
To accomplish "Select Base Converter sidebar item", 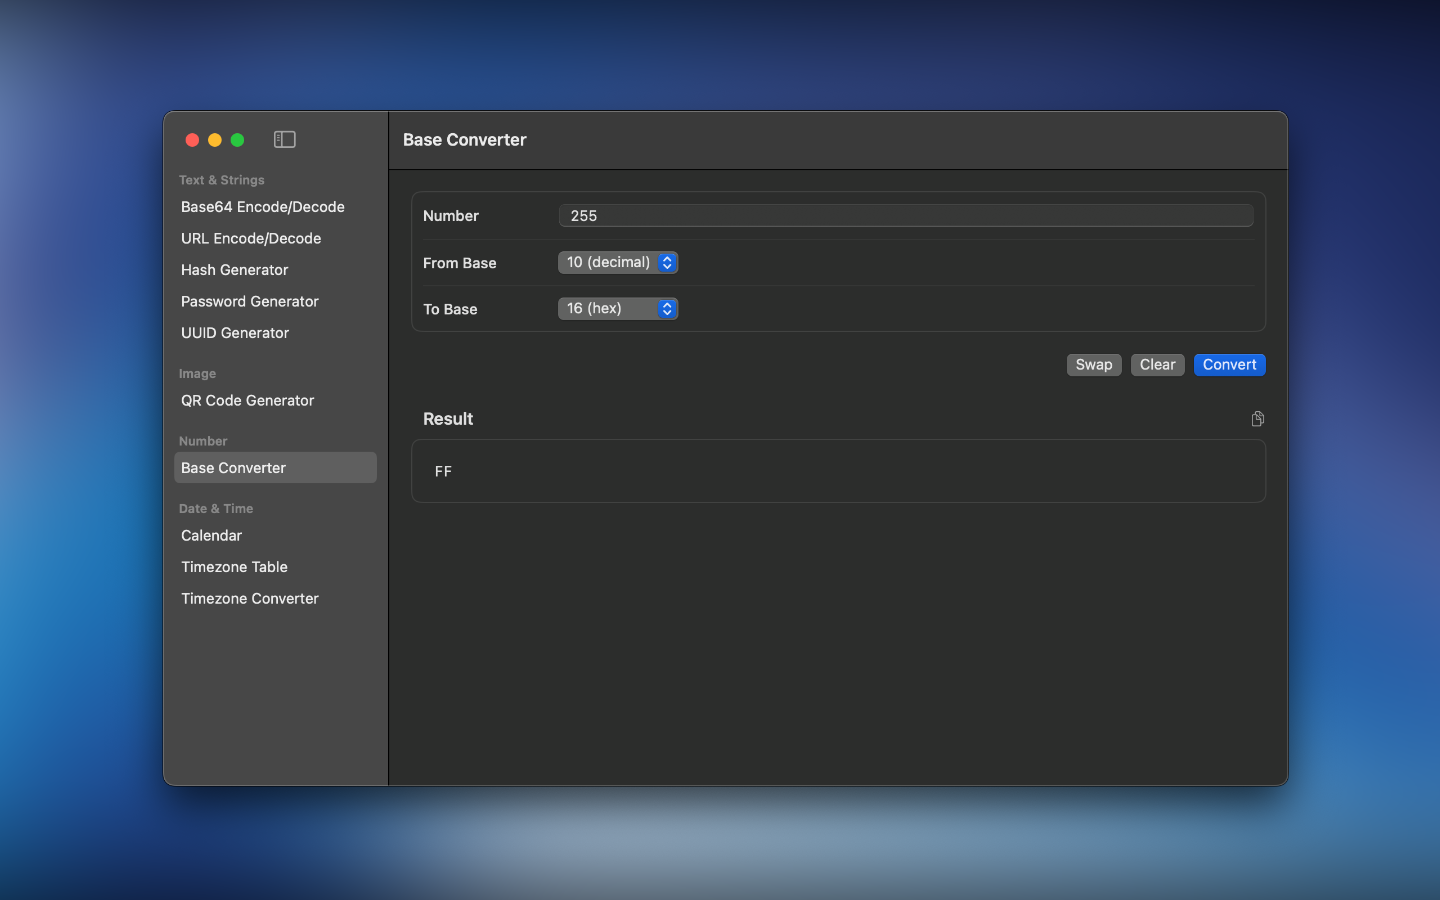I will 275,468.
